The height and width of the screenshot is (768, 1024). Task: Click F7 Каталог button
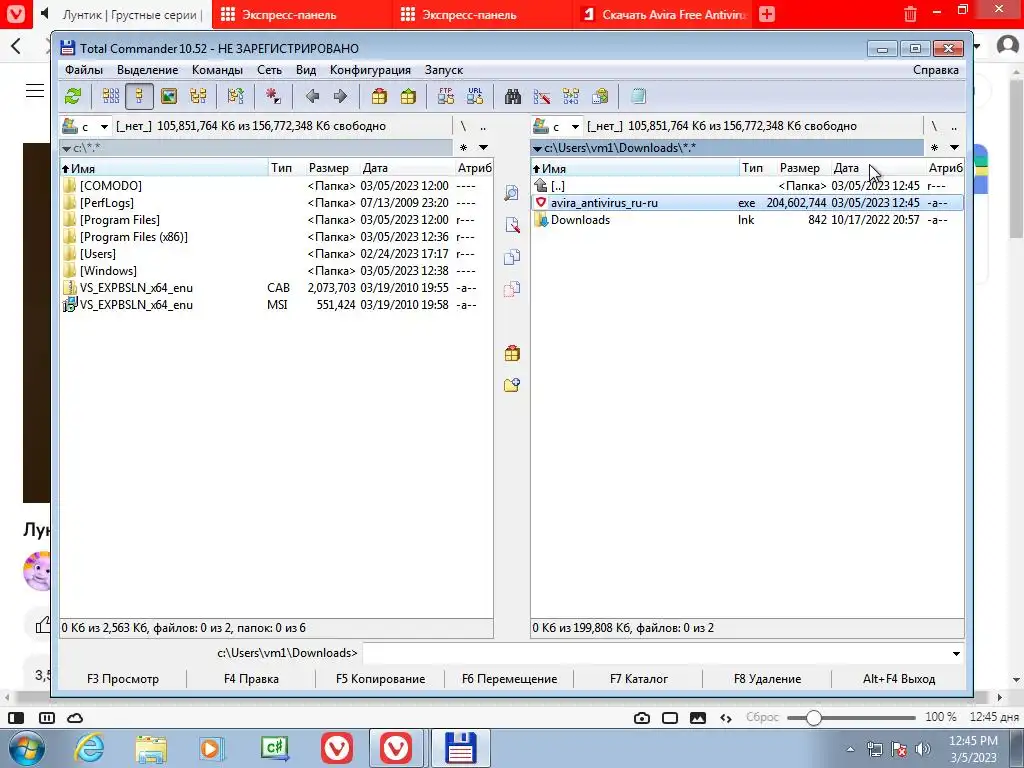click(x=639, y=679)
